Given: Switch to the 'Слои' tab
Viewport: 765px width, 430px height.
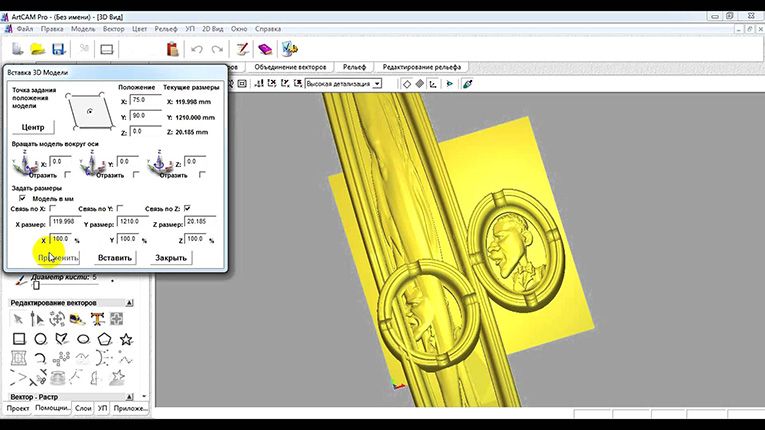Looking at the screenshot, I should tap(83, 408).
